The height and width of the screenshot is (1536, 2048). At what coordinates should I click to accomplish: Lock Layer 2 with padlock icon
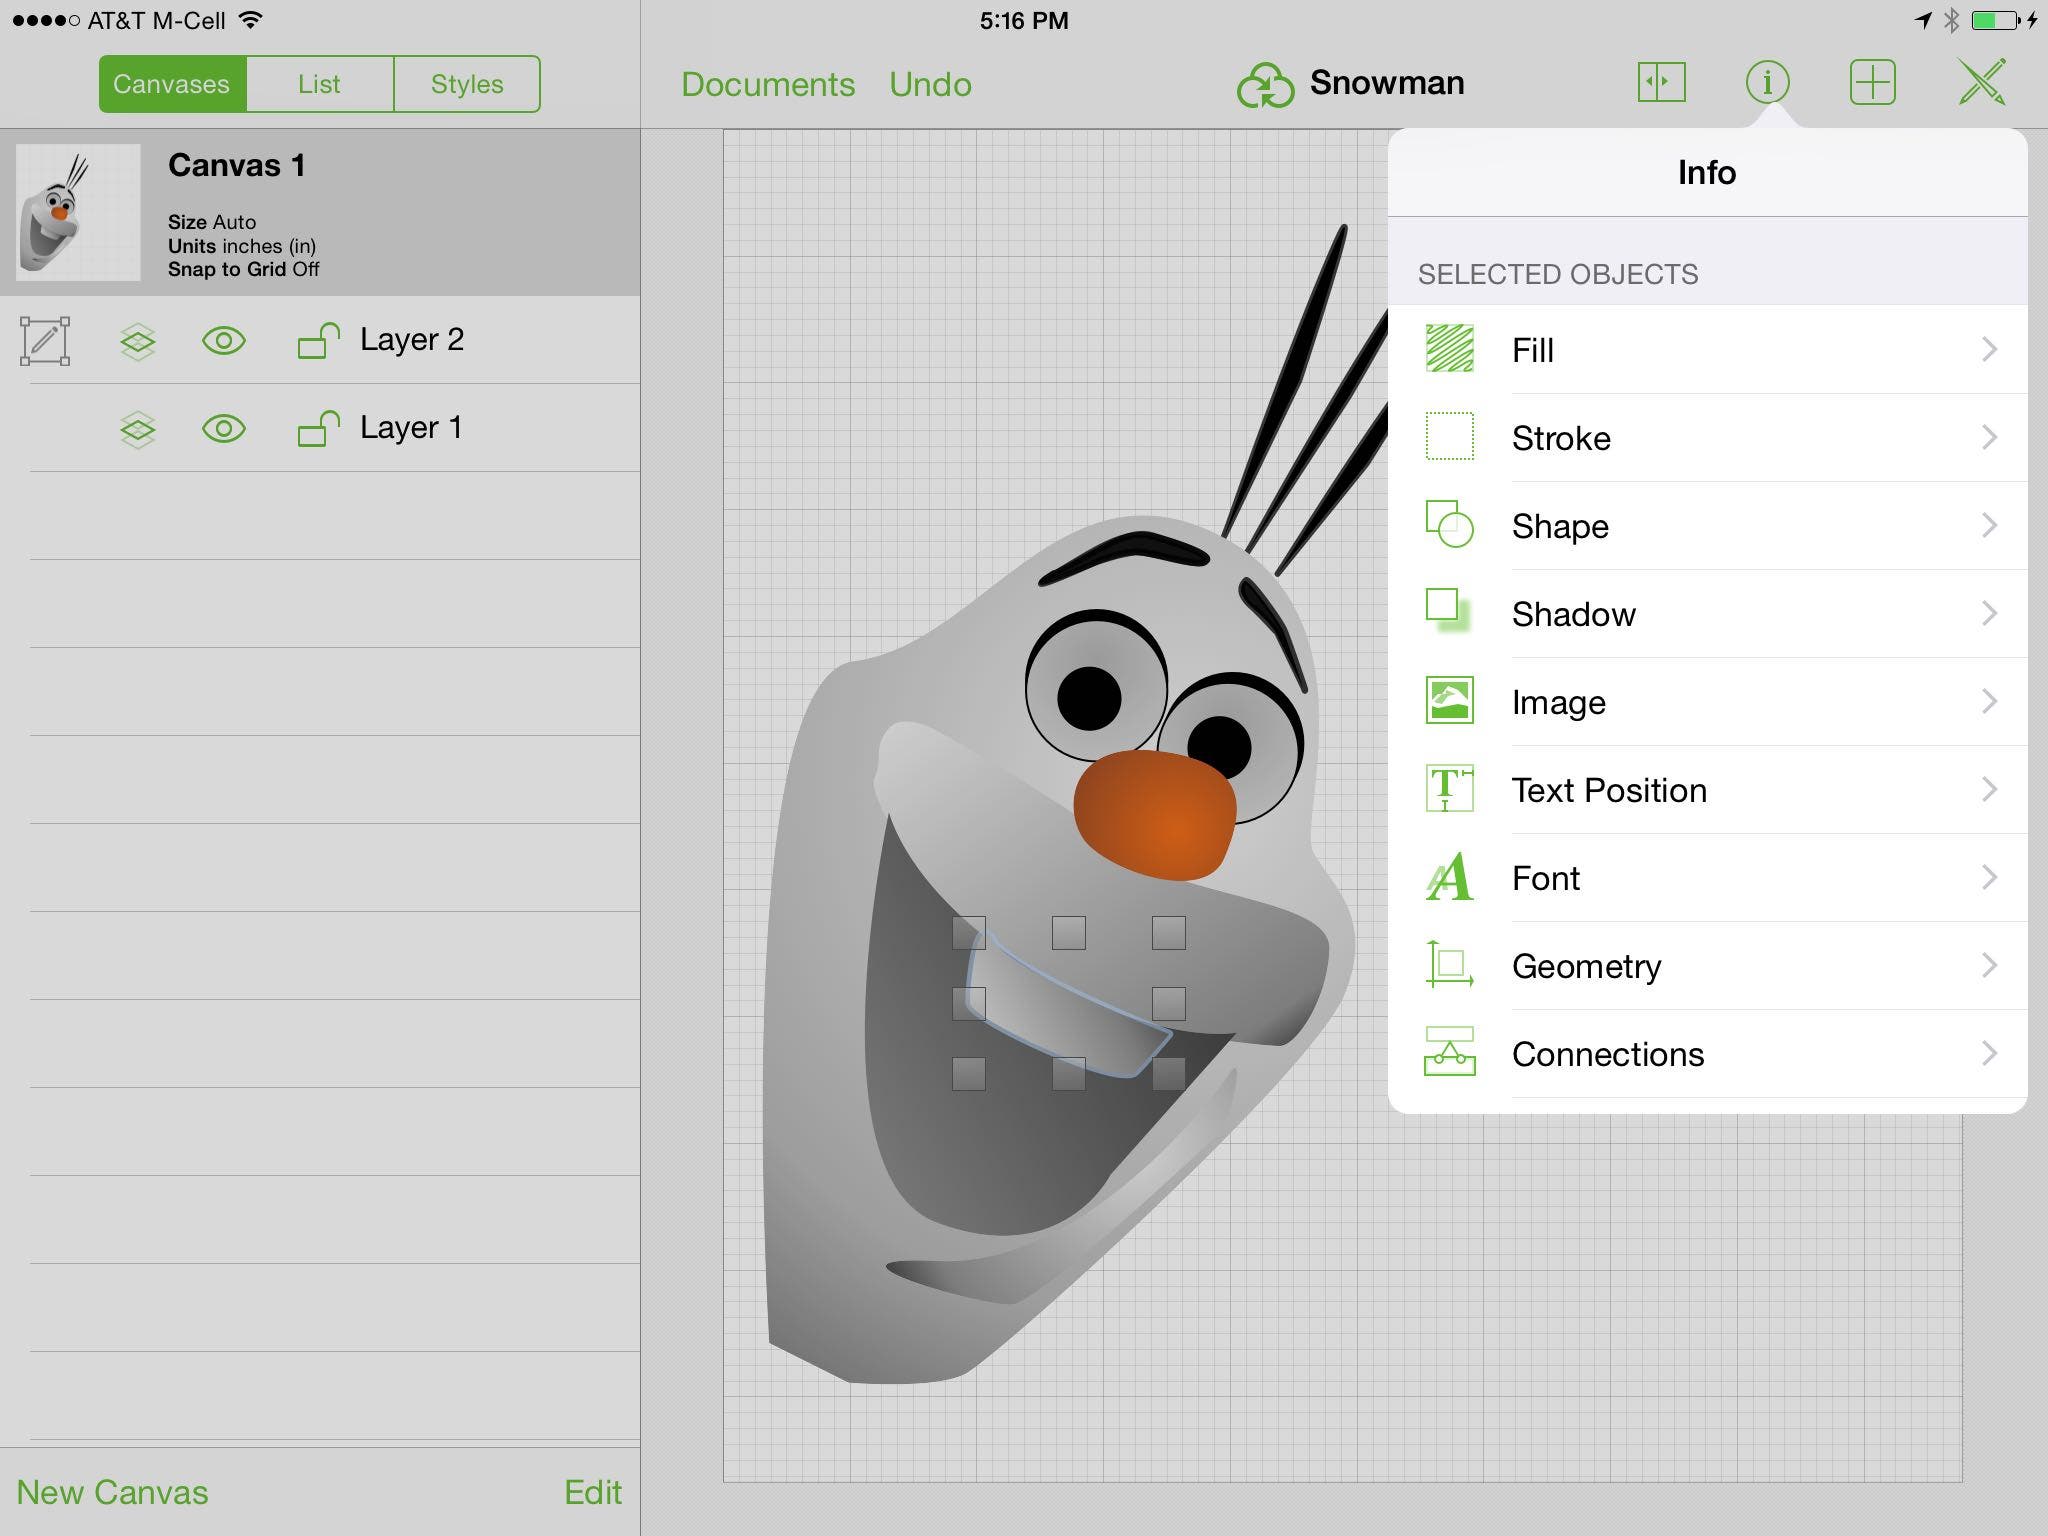point(318,340)
